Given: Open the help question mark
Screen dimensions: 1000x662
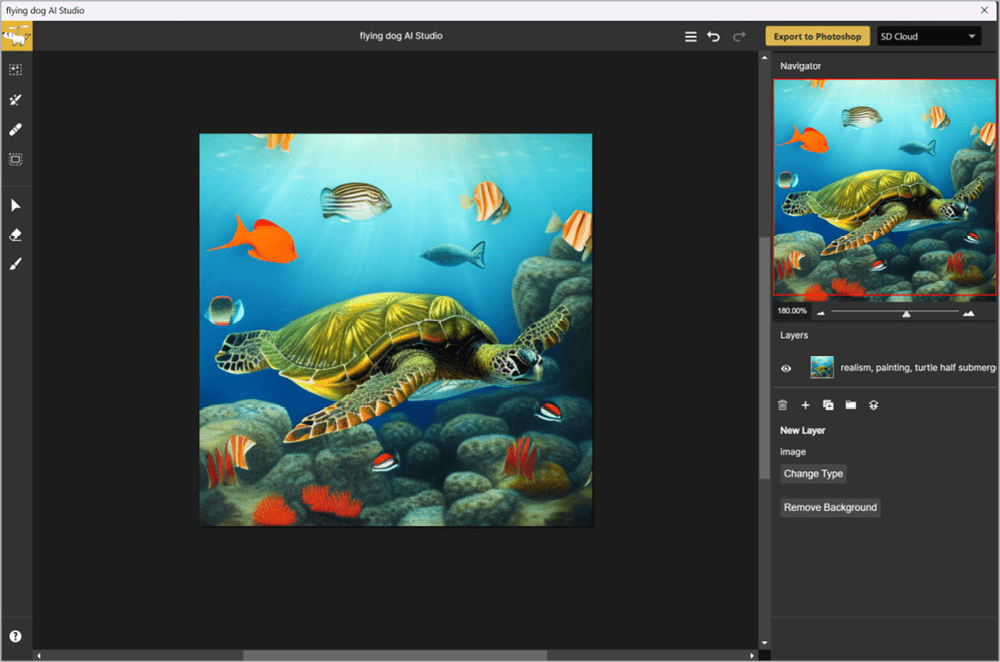Looking at the screenshot, I should (16, 636).
